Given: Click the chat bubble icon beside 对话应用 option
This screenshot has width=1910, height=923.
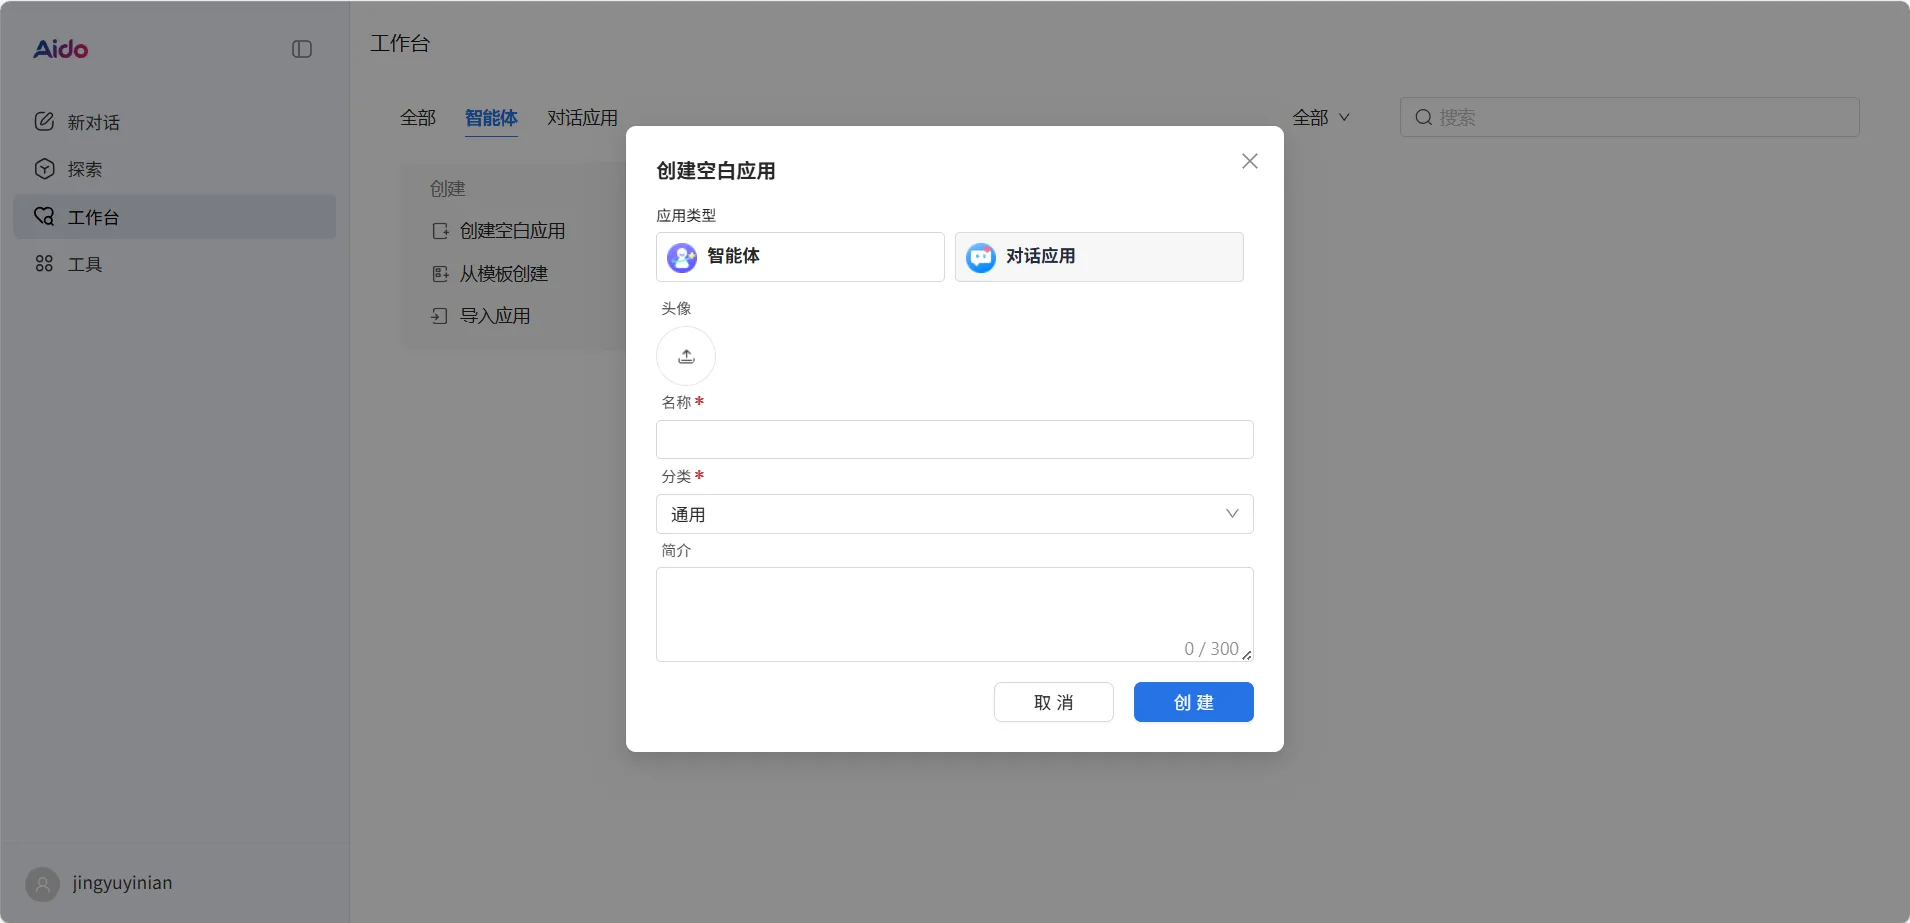Looking at the screenshot, I should [980, 257].
